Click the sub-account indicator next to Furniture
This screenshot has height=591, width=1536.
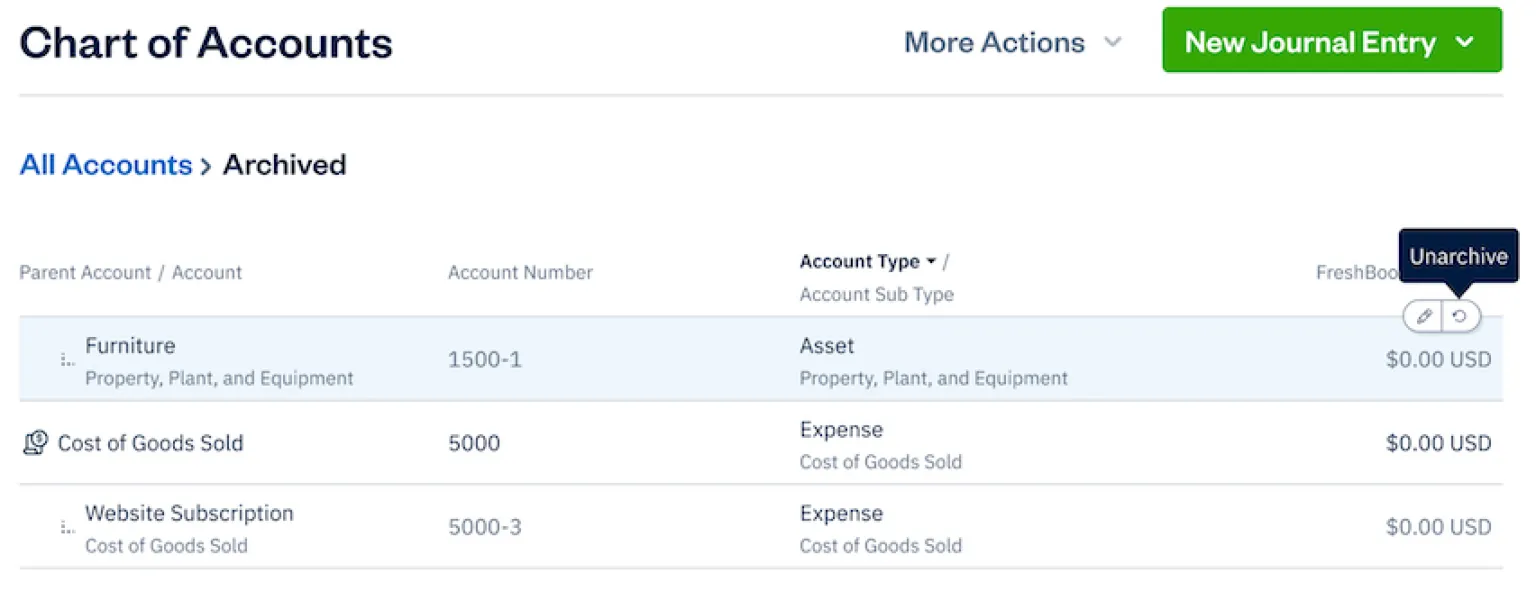pyautogui.click(x=66, y=360)
